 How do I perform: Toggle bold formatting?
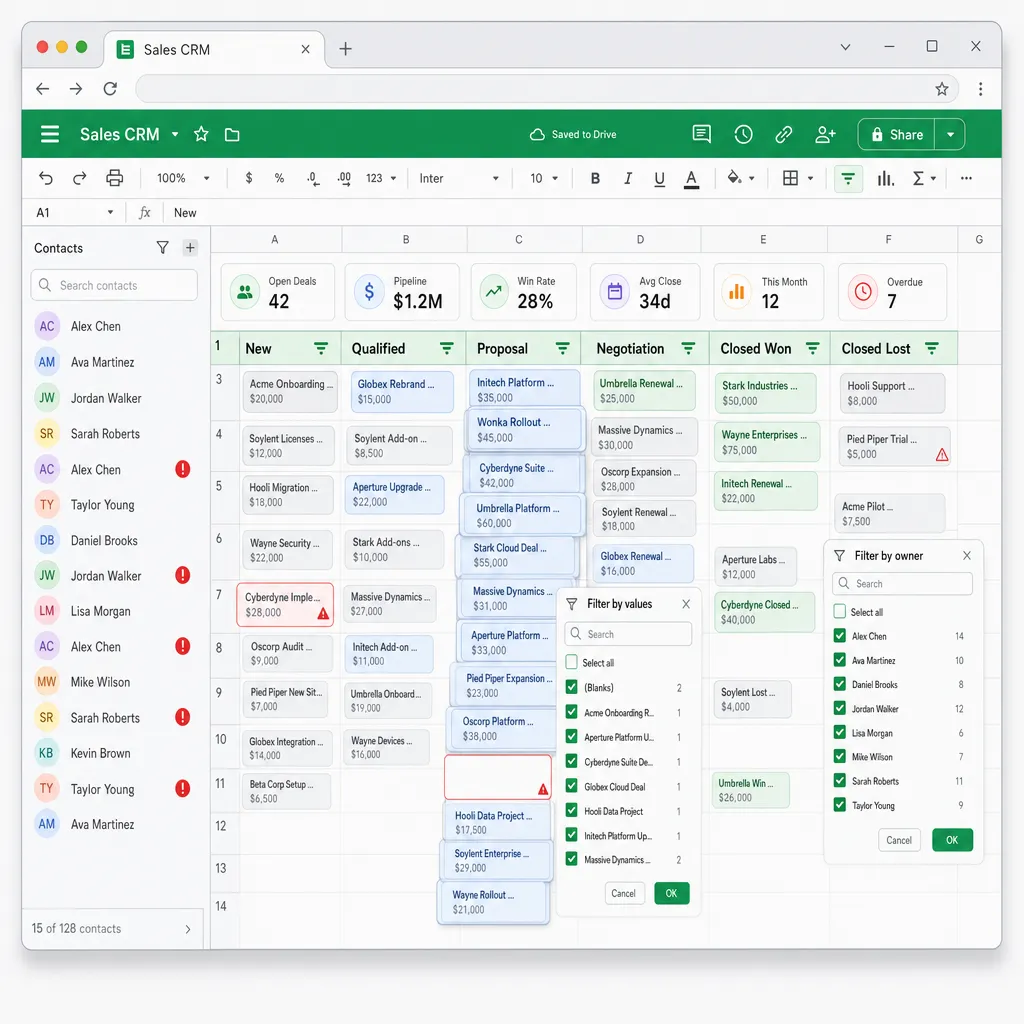pyautogui.click(x=595, y=178)
